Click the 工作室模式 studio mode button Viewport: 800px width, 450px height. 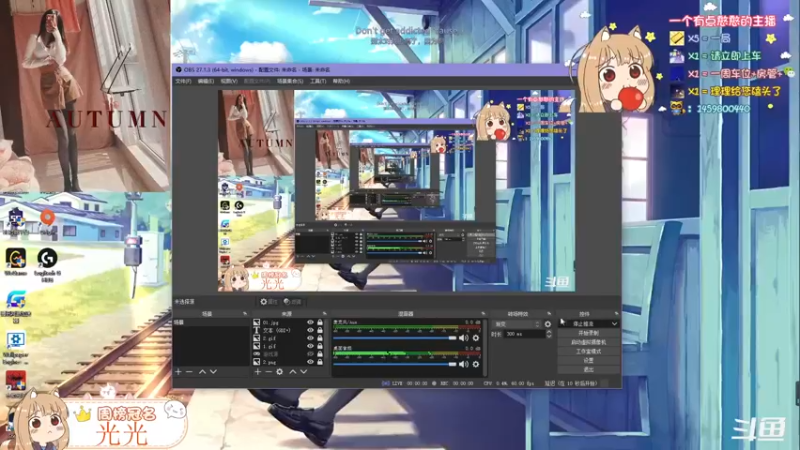pyautogui.click(x=589, y=352)
